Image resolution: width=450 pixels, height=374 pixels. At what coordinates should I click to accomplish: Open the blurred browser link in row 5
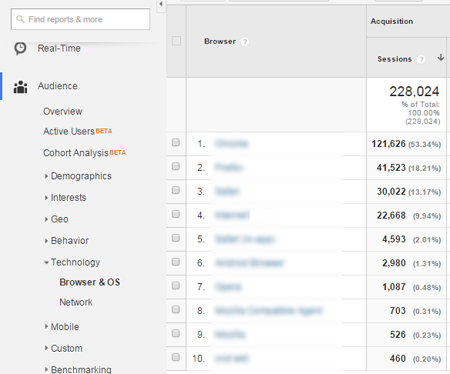pyautogui.click(x=245, y=239)
